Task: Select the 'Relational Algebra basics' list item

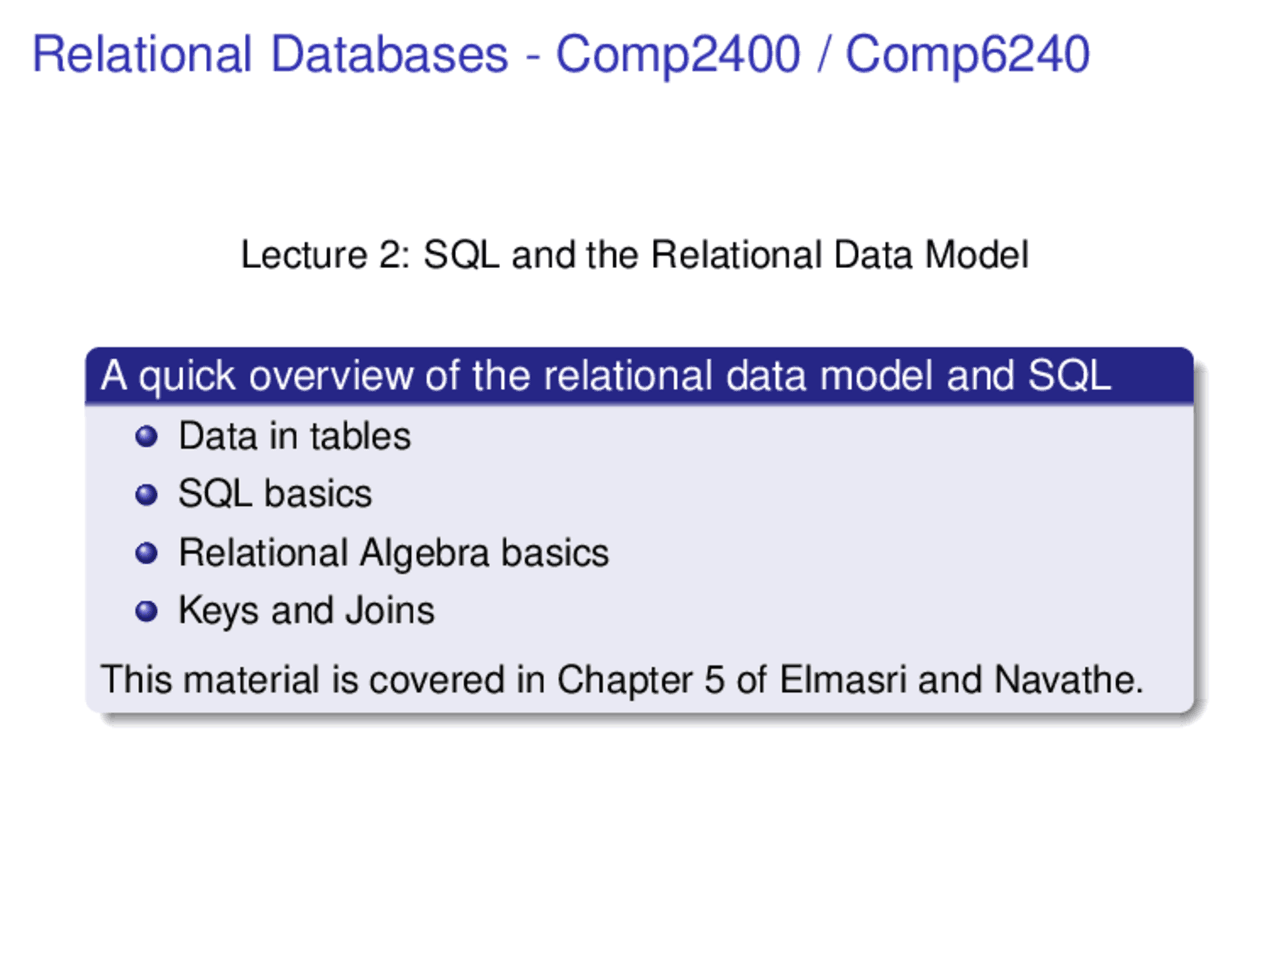Action: click(x=393, y=553)
